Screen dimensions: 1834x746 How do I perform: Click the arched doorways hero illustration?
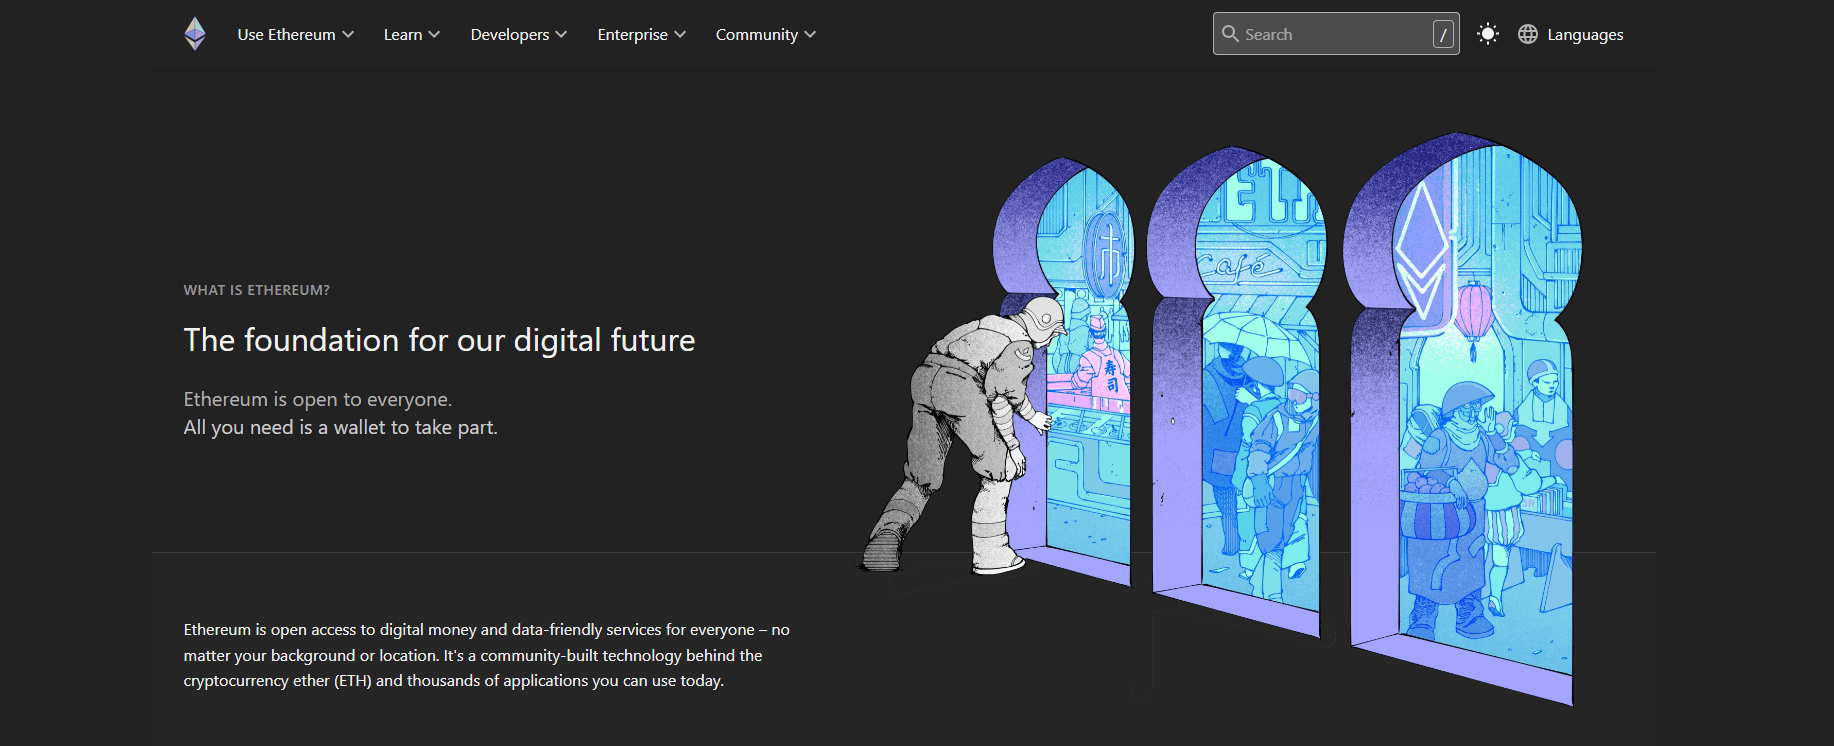coord(1220,418)
